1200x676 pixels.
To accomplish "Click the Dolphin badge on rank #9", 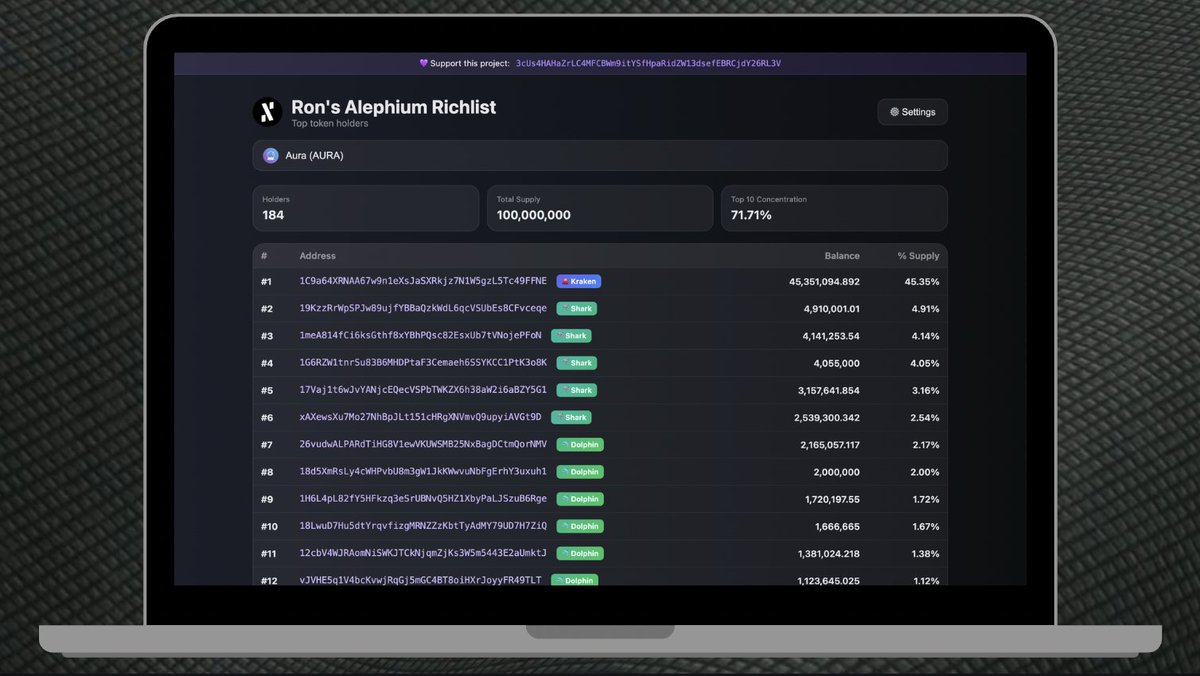I will click(580, 499).
